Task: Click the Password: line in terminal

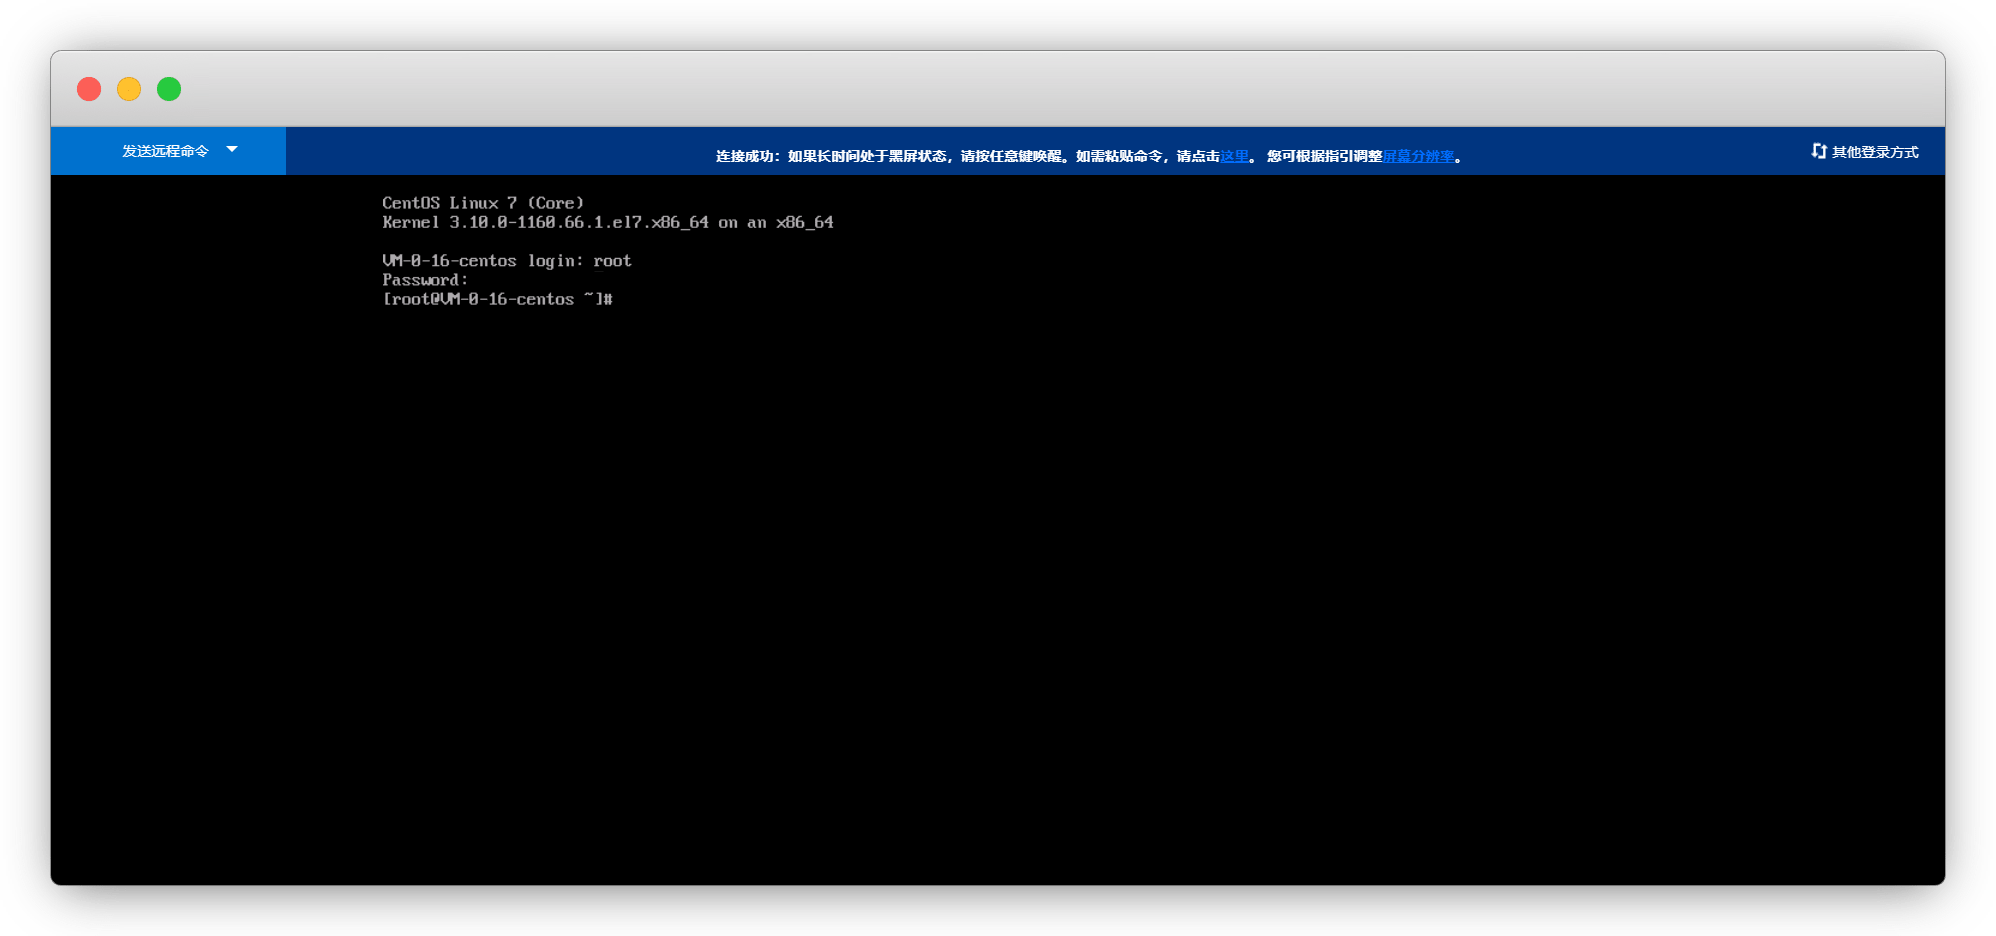Action: click(x=424, y=280)
